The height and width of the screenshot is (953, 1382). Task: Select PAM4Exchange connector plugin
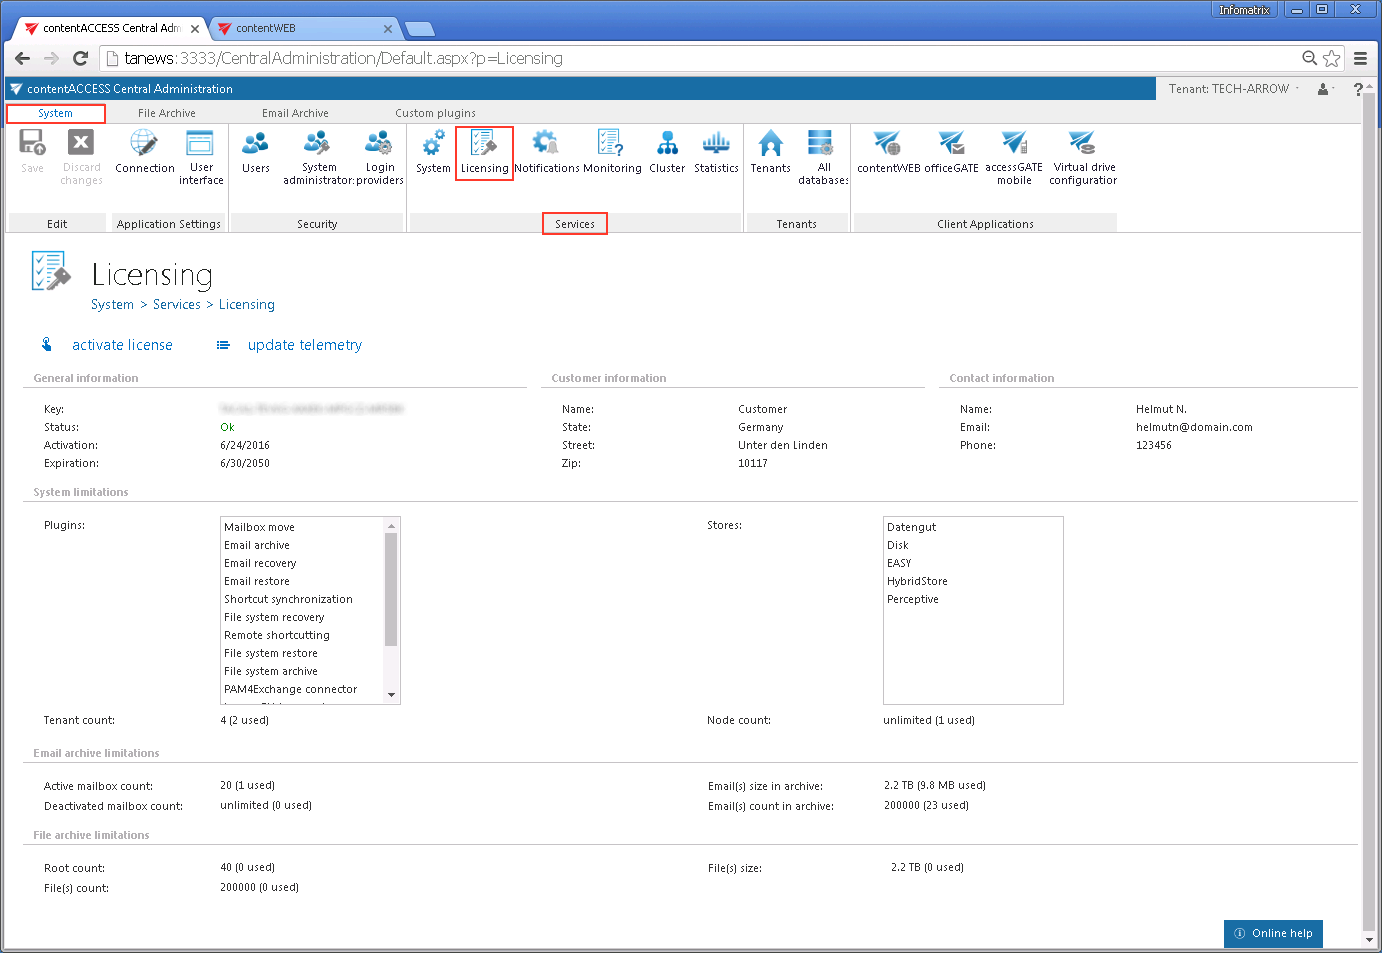(x=290, y=689)
